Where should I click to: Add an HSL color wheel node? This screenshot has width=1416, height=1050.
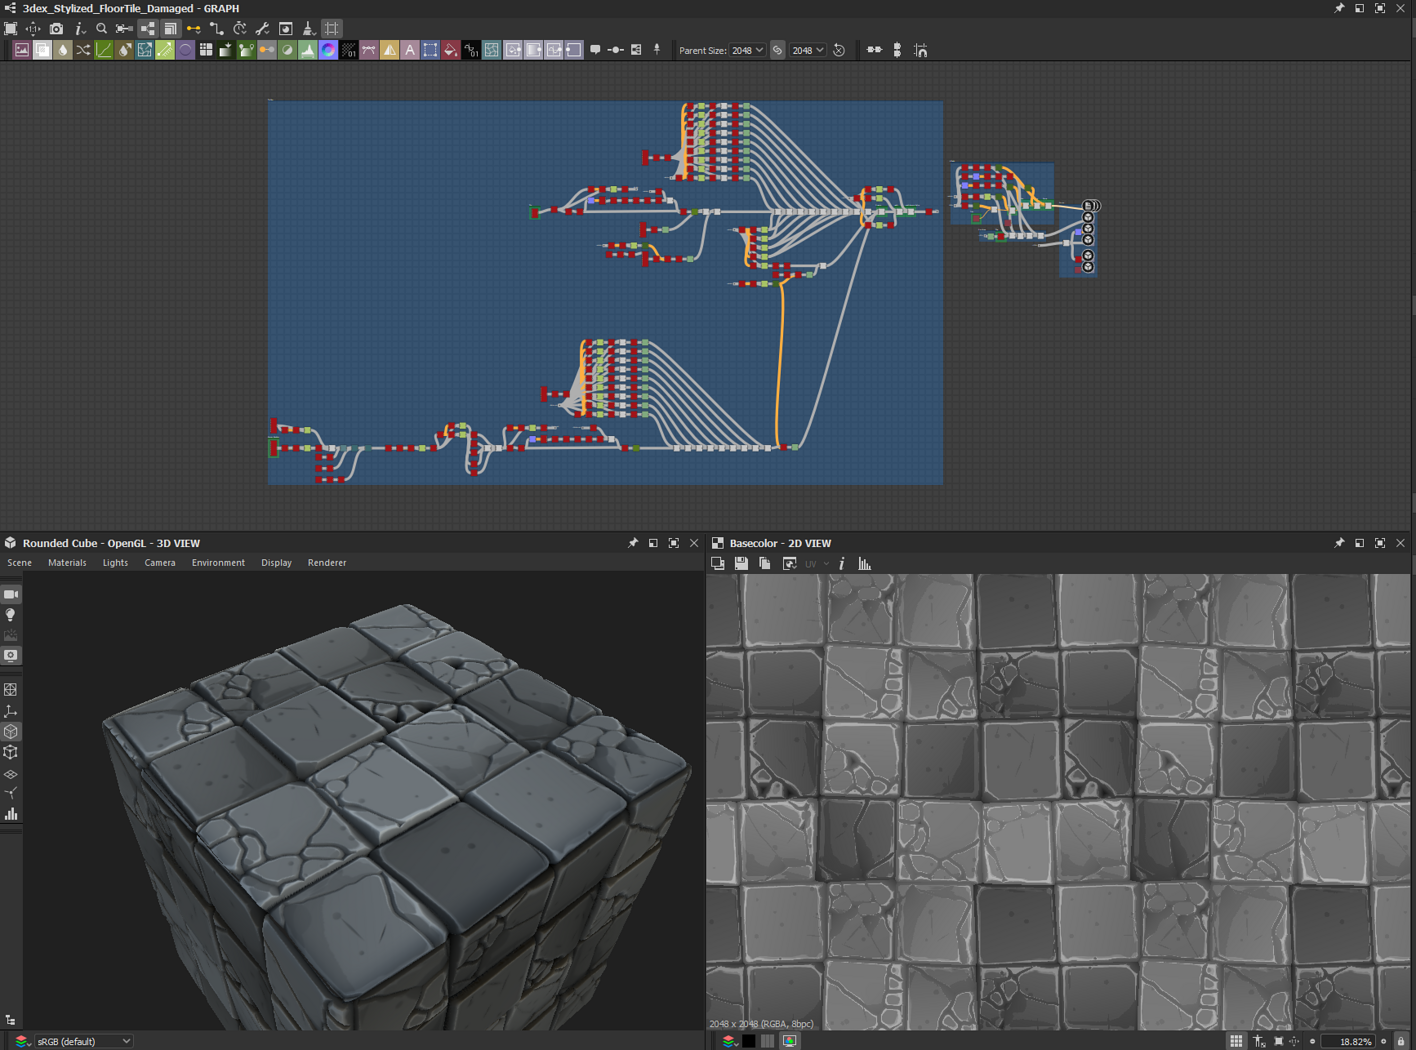coord(328,50)
